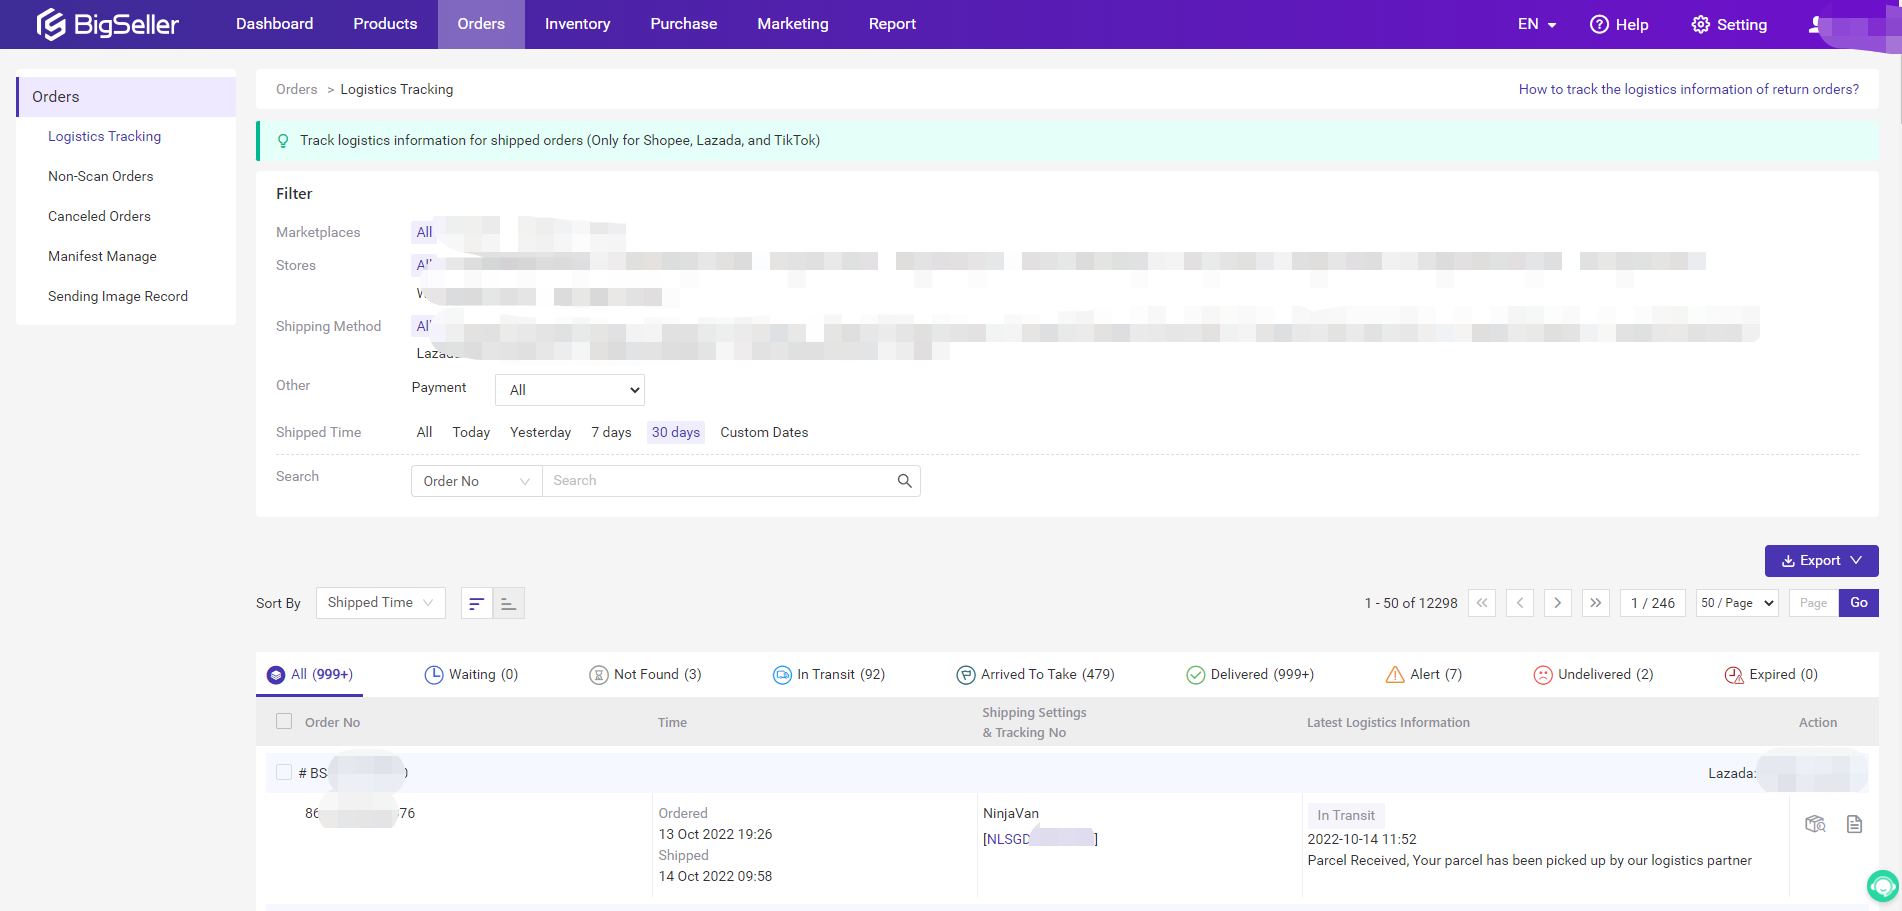This screenshot has height=911, width=1902.
Task: Click into the order search field
Action: 720,481
